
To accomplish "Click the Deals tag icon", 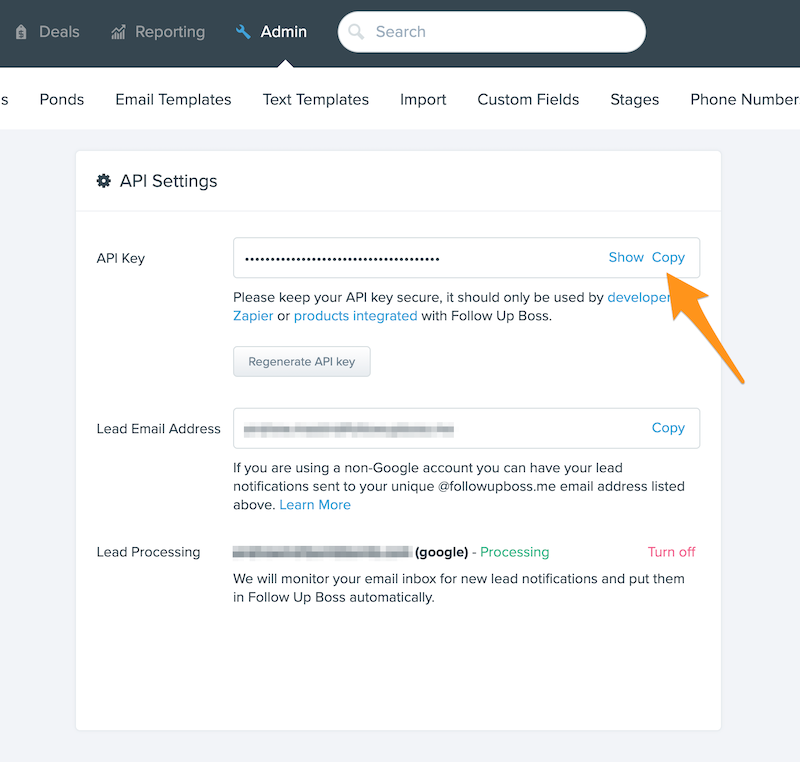I will click(x=21, y=32).
